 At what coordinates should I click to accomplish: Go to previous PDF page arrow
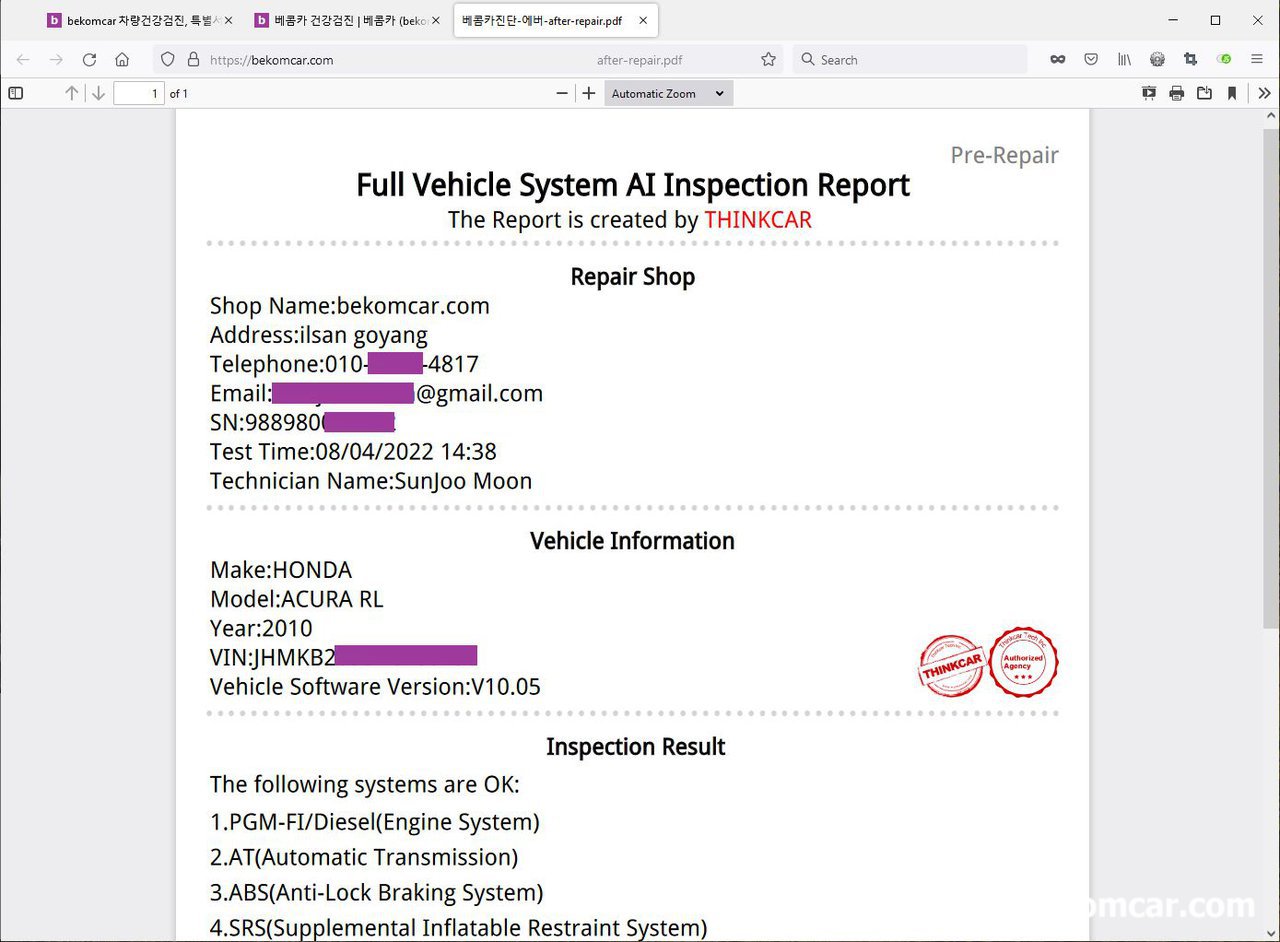71,93
